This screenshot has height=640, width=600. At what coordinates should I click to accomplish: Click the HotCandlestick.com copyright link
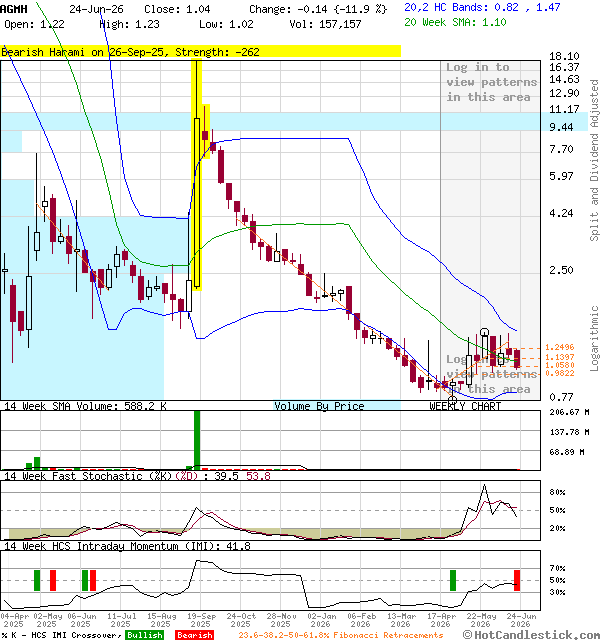[x=531, y=635]
